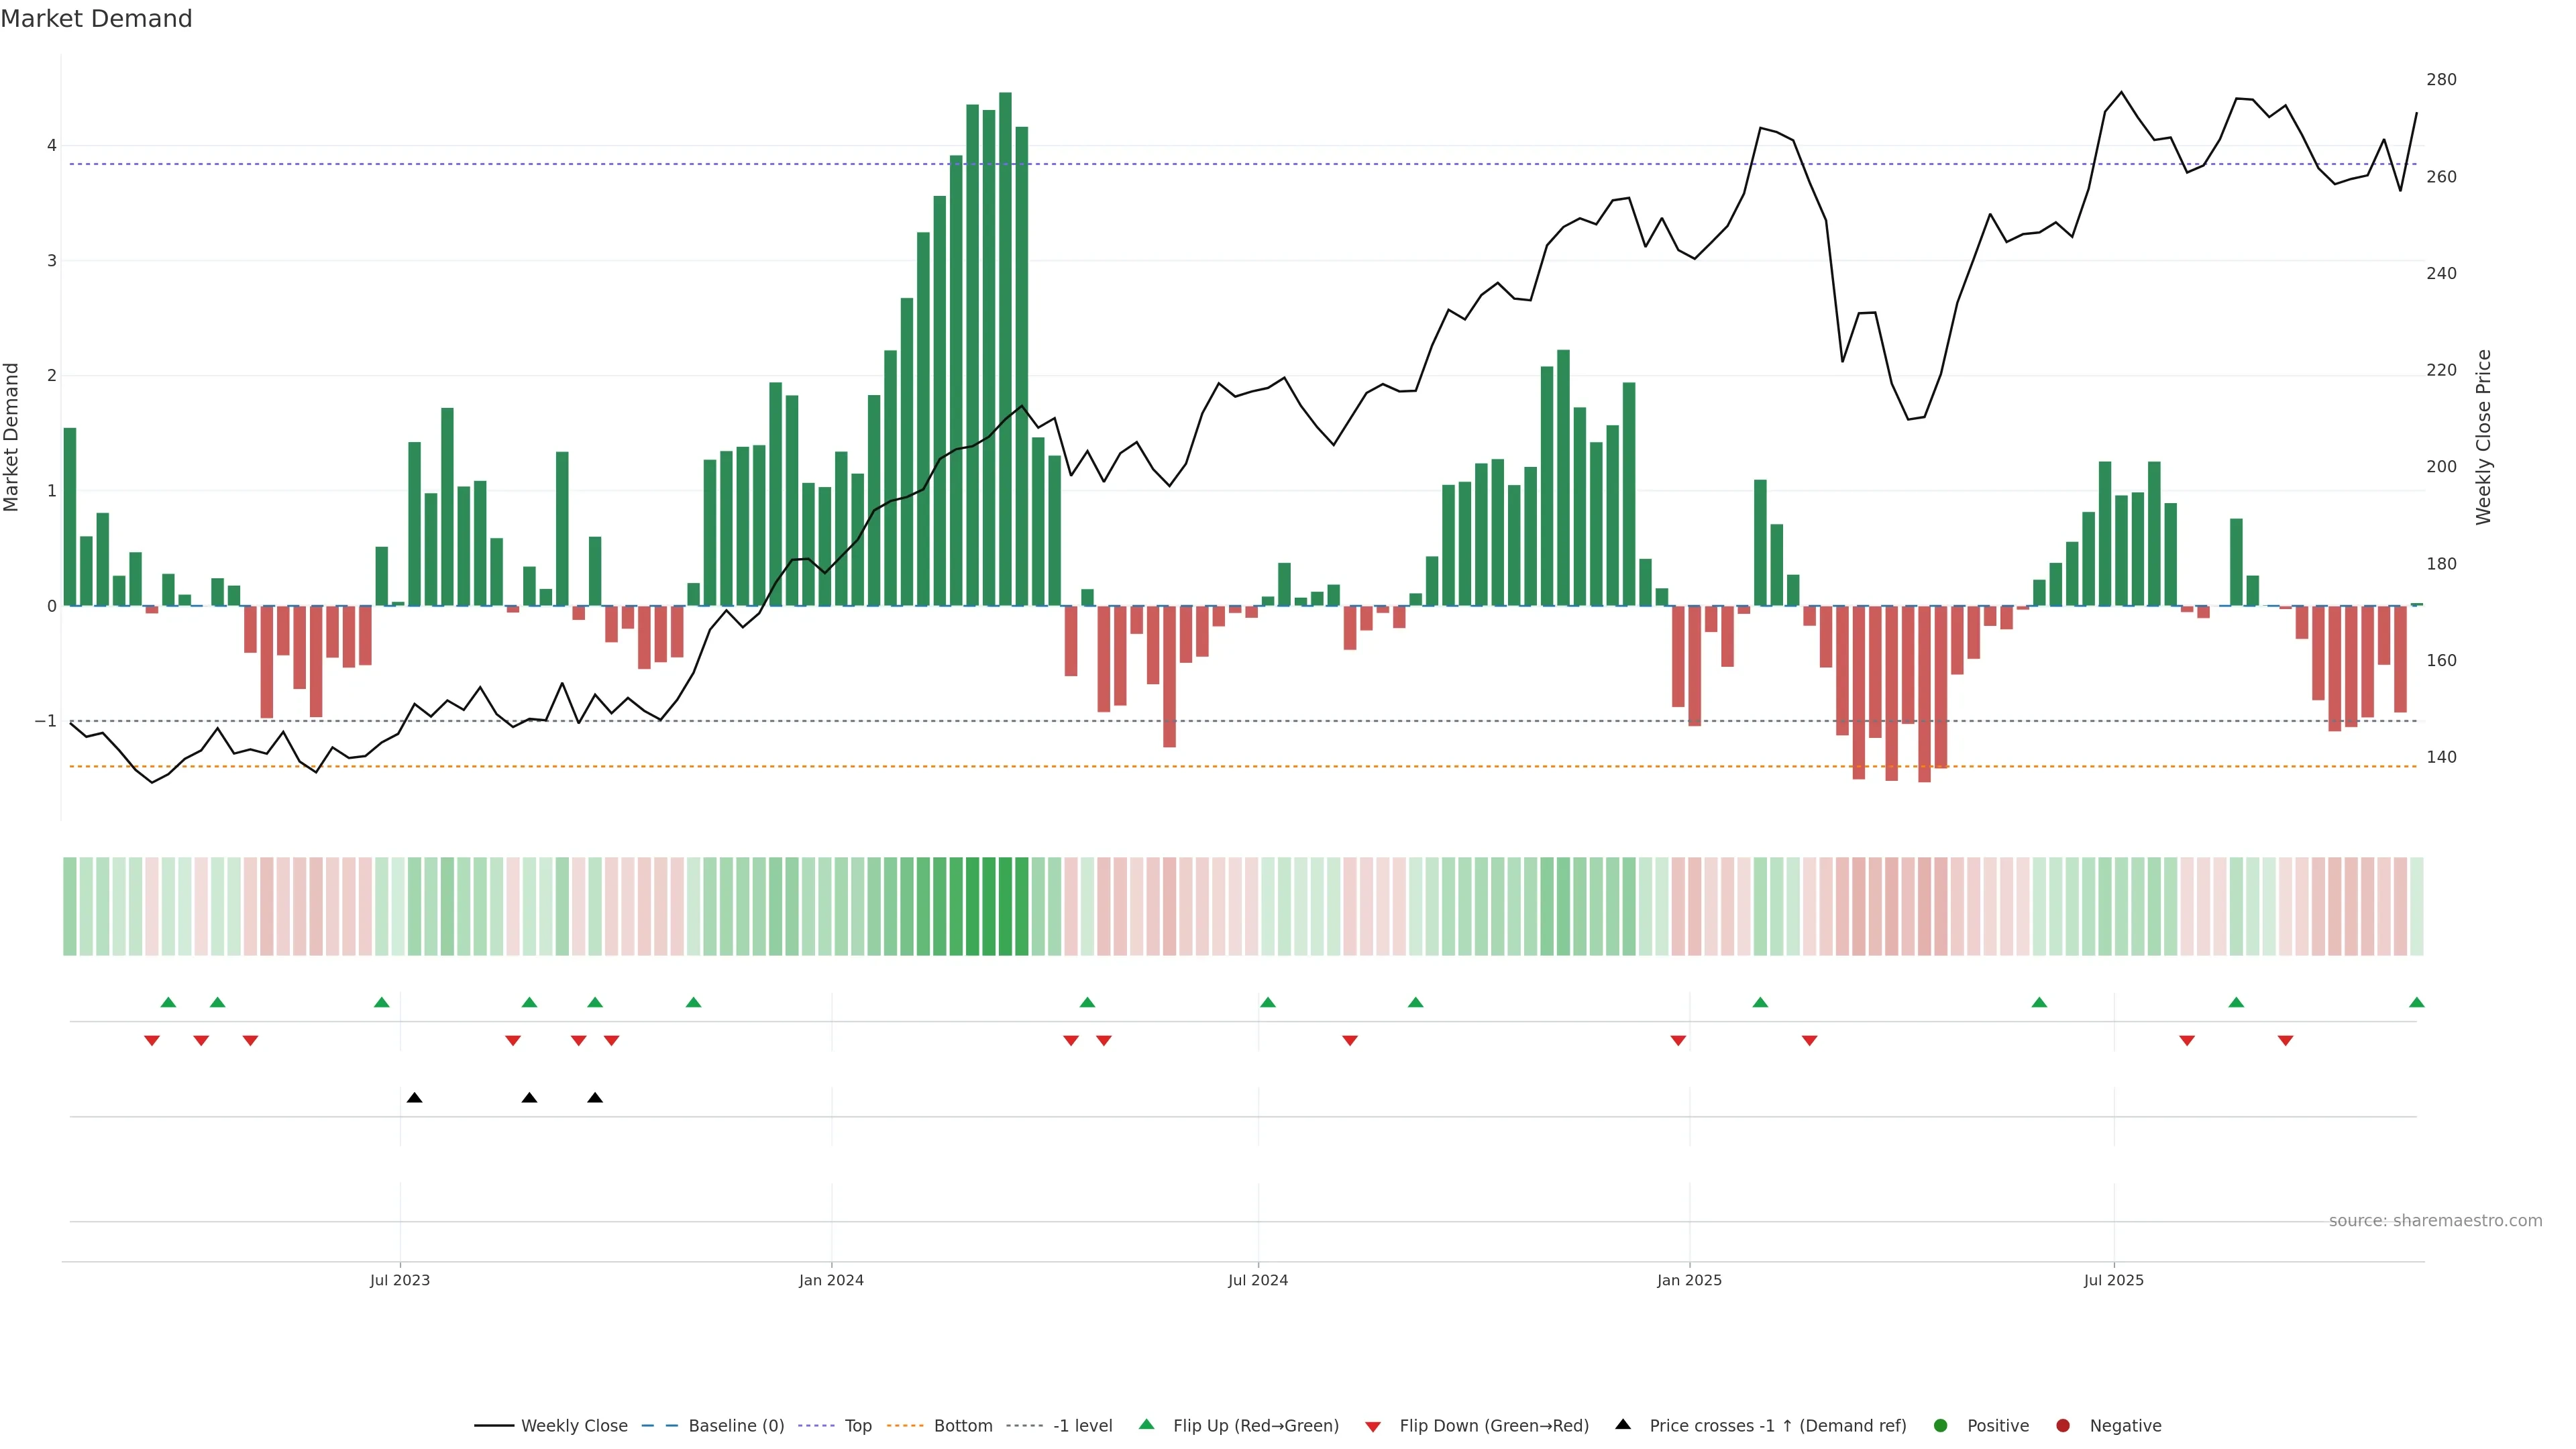The height and width of the screenshot is (1449, 2576).
Task: Click the Jan 2024 axis label
Action: click(x=831, y=1280)
